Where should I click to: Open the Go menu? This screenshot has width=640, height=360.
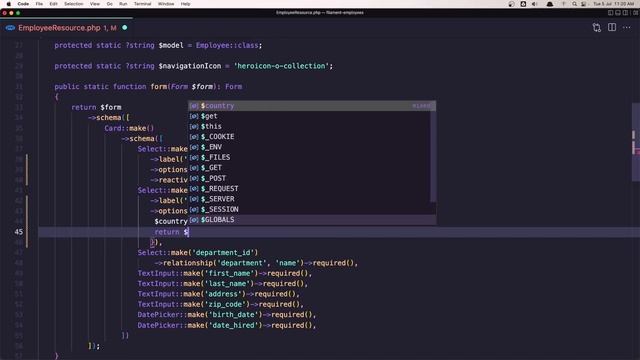tap(109, 4)
